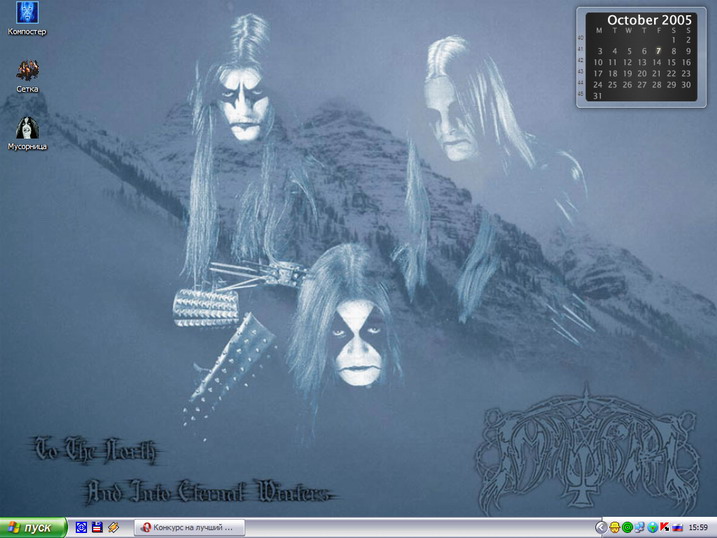
Task: Select day 24 in the calendar widget
Action: pyautogui.click(x=598, y=85)
